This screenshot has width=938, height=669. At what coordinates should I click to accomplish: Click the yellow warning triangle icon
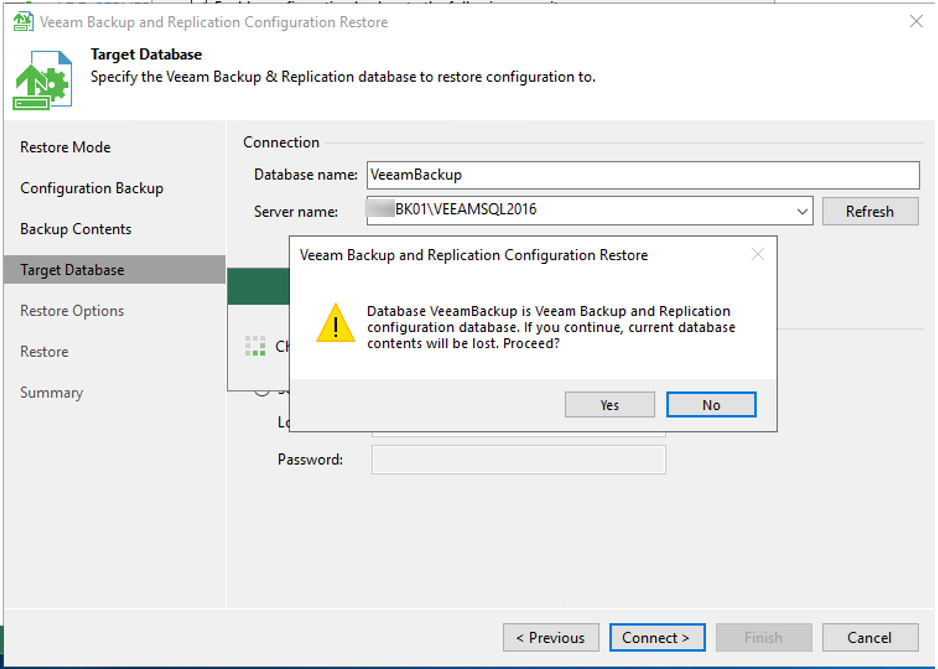[x=336, y=323]
